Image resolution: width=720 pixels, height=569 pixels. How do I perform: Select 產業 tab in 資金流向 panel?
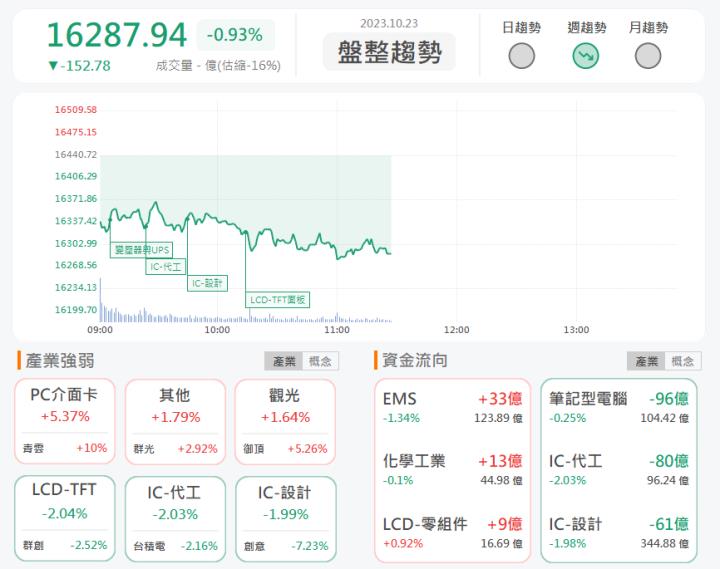(x=647, y=361)
